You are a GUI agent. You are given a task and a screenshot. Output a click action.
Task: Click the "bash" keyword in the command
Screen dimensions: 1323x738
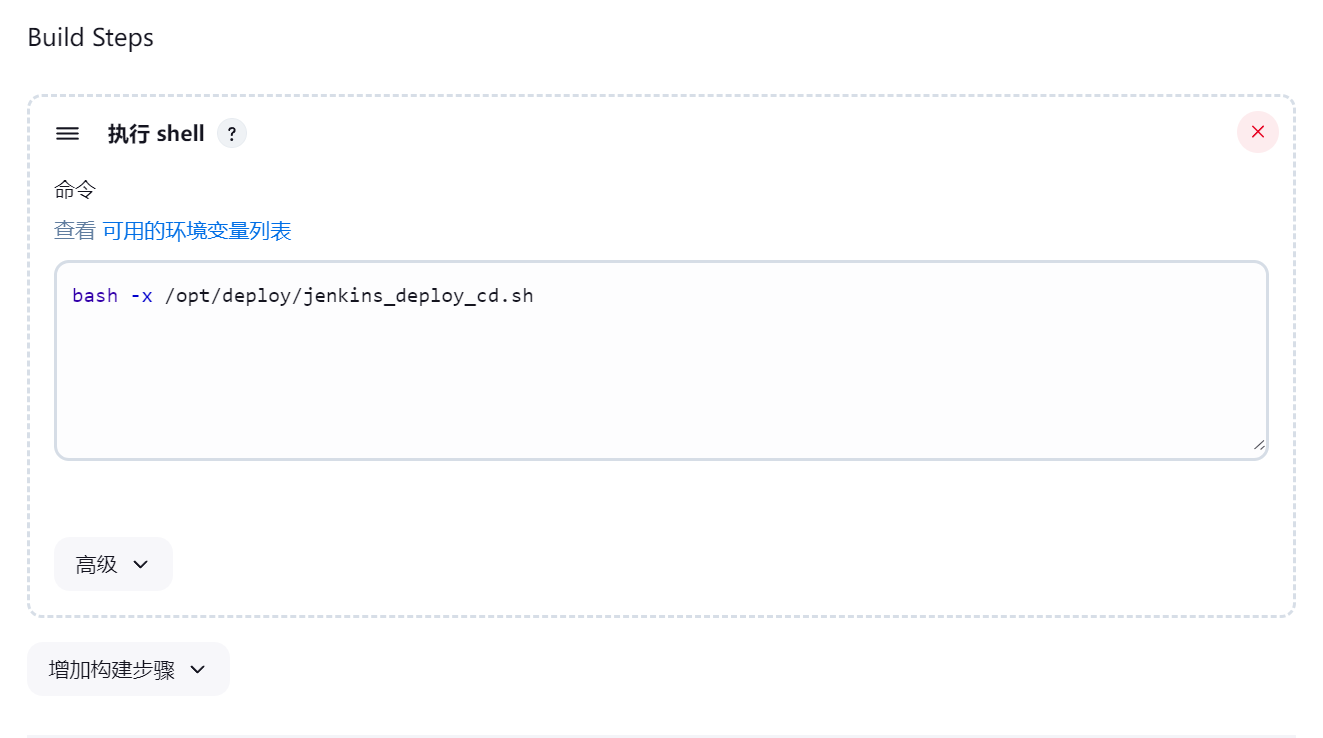(95, 296)
